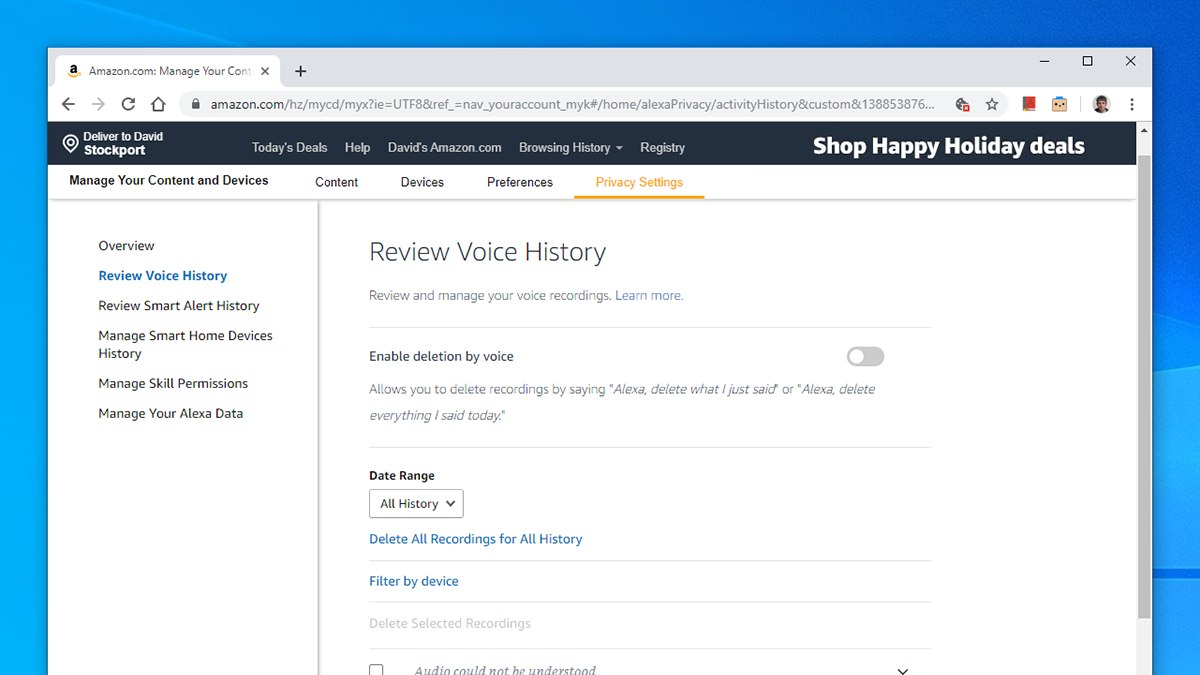Open Registry in the nav bar
Screen dimensions: 1200x675
pyautogui.click(x=662, y=147)
